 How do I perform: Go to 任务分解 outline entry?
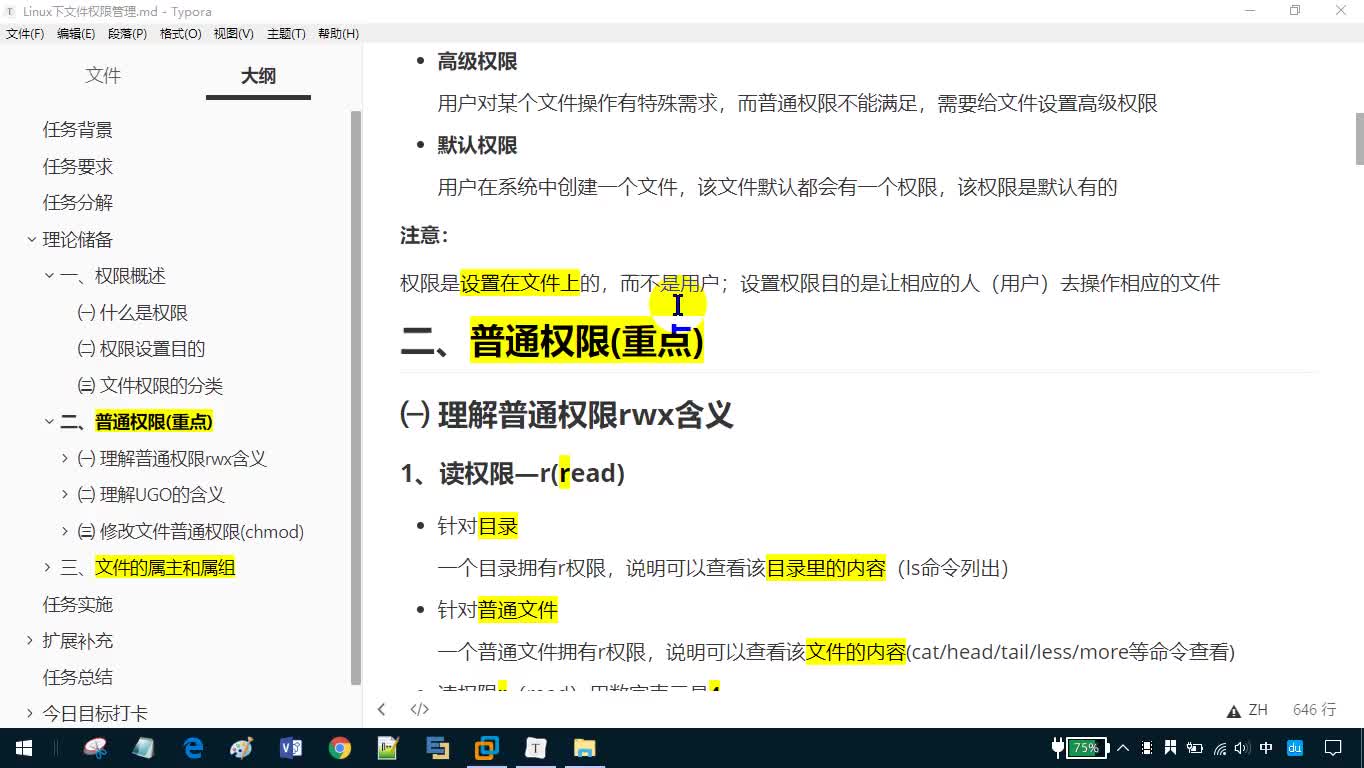pos(78,203)
